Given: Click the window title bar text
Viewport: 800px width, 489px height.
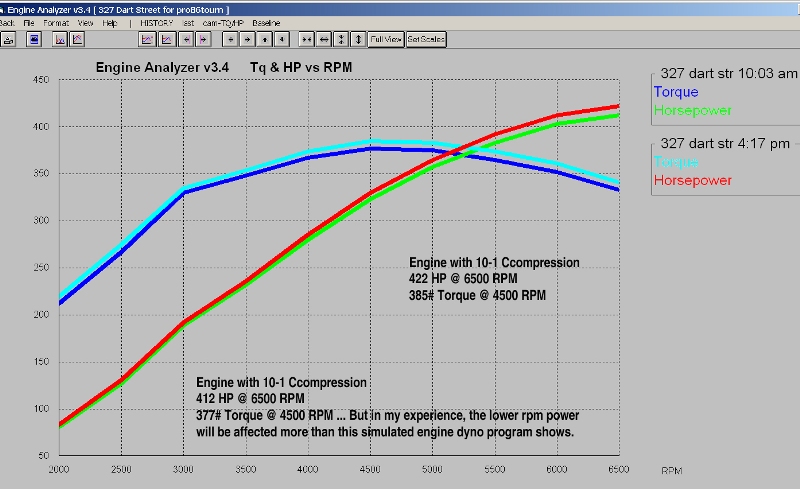Looking at the screenshot, I should pos(118,10).
